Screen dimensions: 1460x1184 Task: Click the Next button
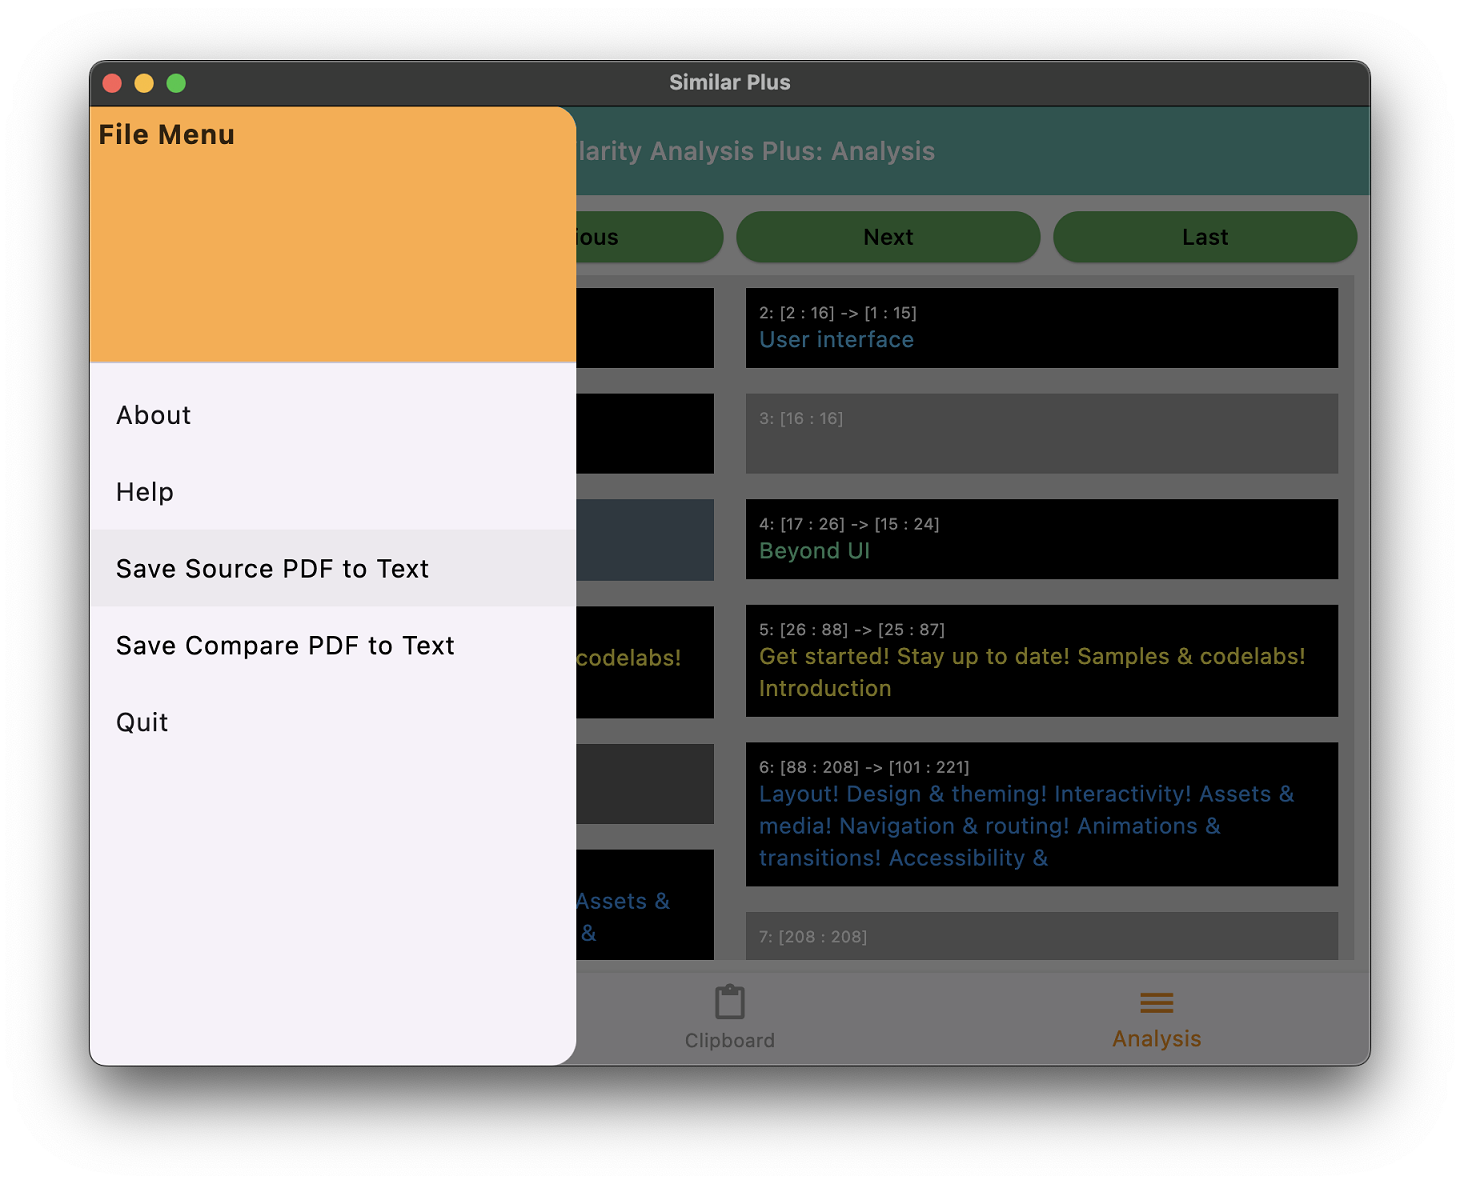(x=888, y=237)
